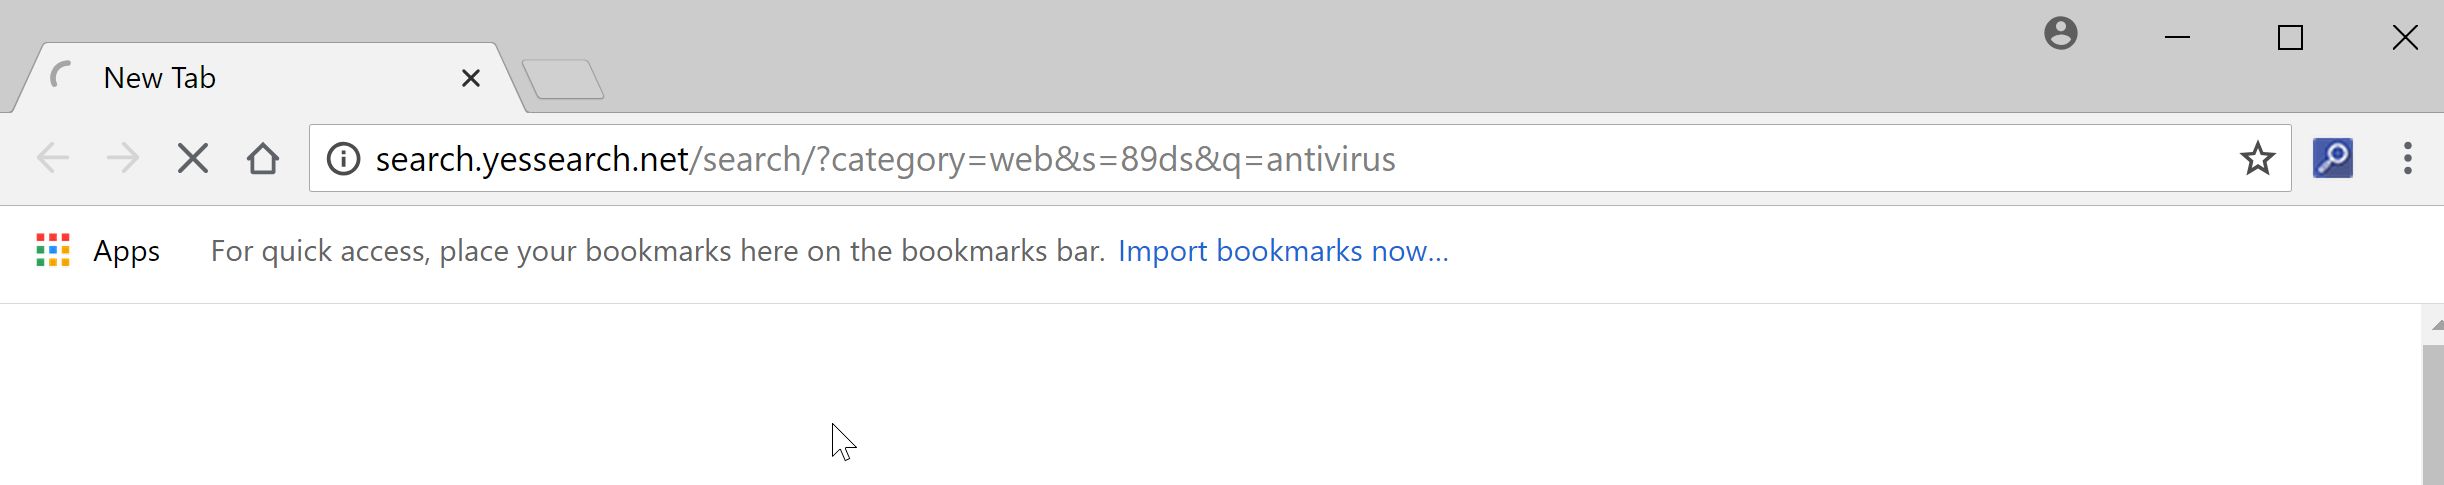Close the Chrome window
The image size is (2444, 485).
2405,37
